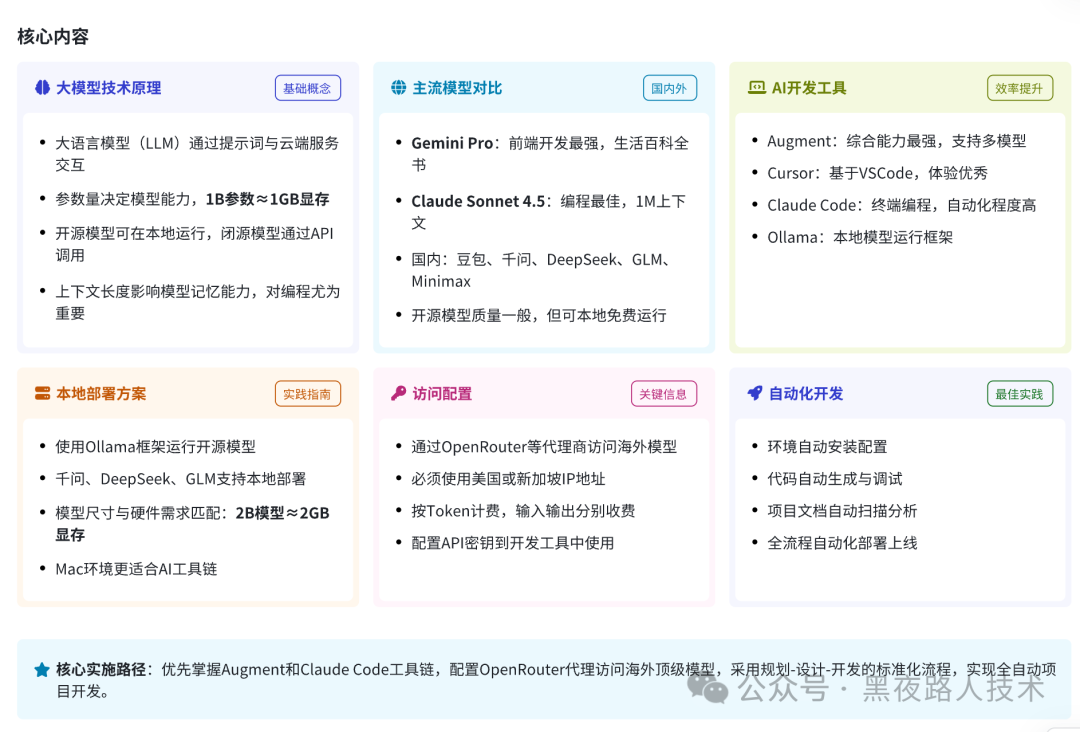Viewport: 1080px width, 732px height.
Task: Click the bold text 2B模型≈2GB显存
Action: point(192,523)
